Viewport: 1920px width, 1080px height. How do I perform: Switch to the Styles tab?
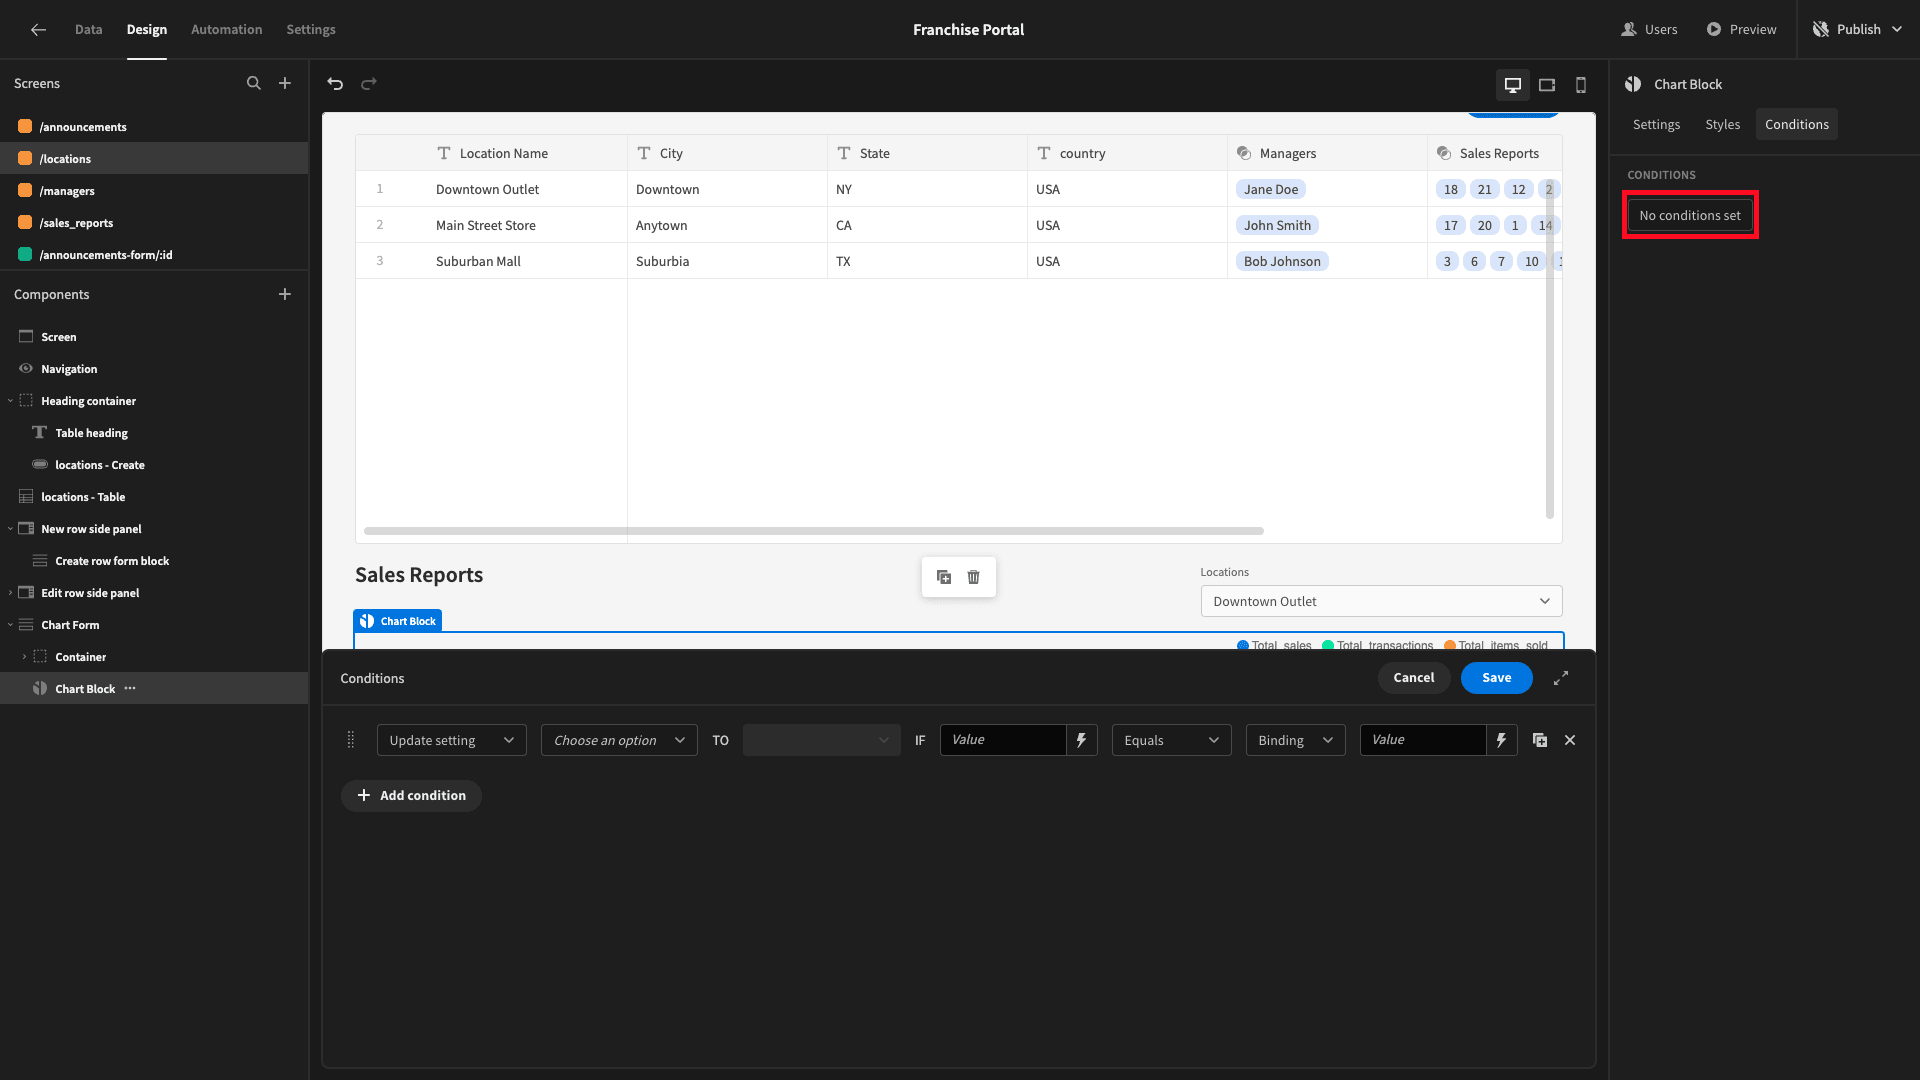1722,124
